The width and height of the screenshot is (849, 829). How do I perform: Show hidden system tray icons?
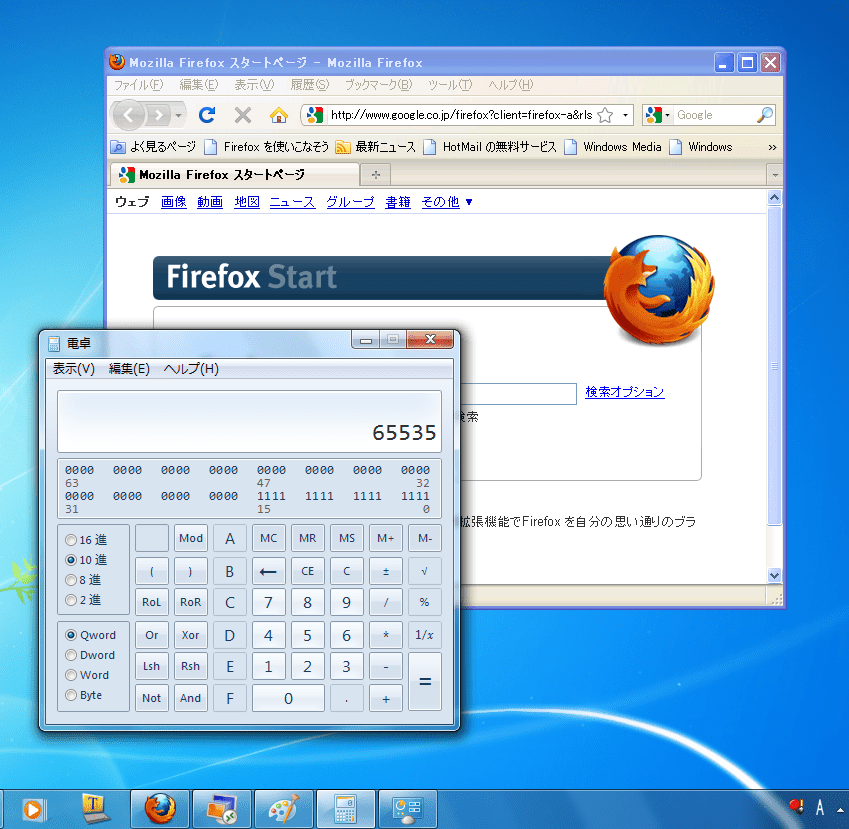(840, 810)
